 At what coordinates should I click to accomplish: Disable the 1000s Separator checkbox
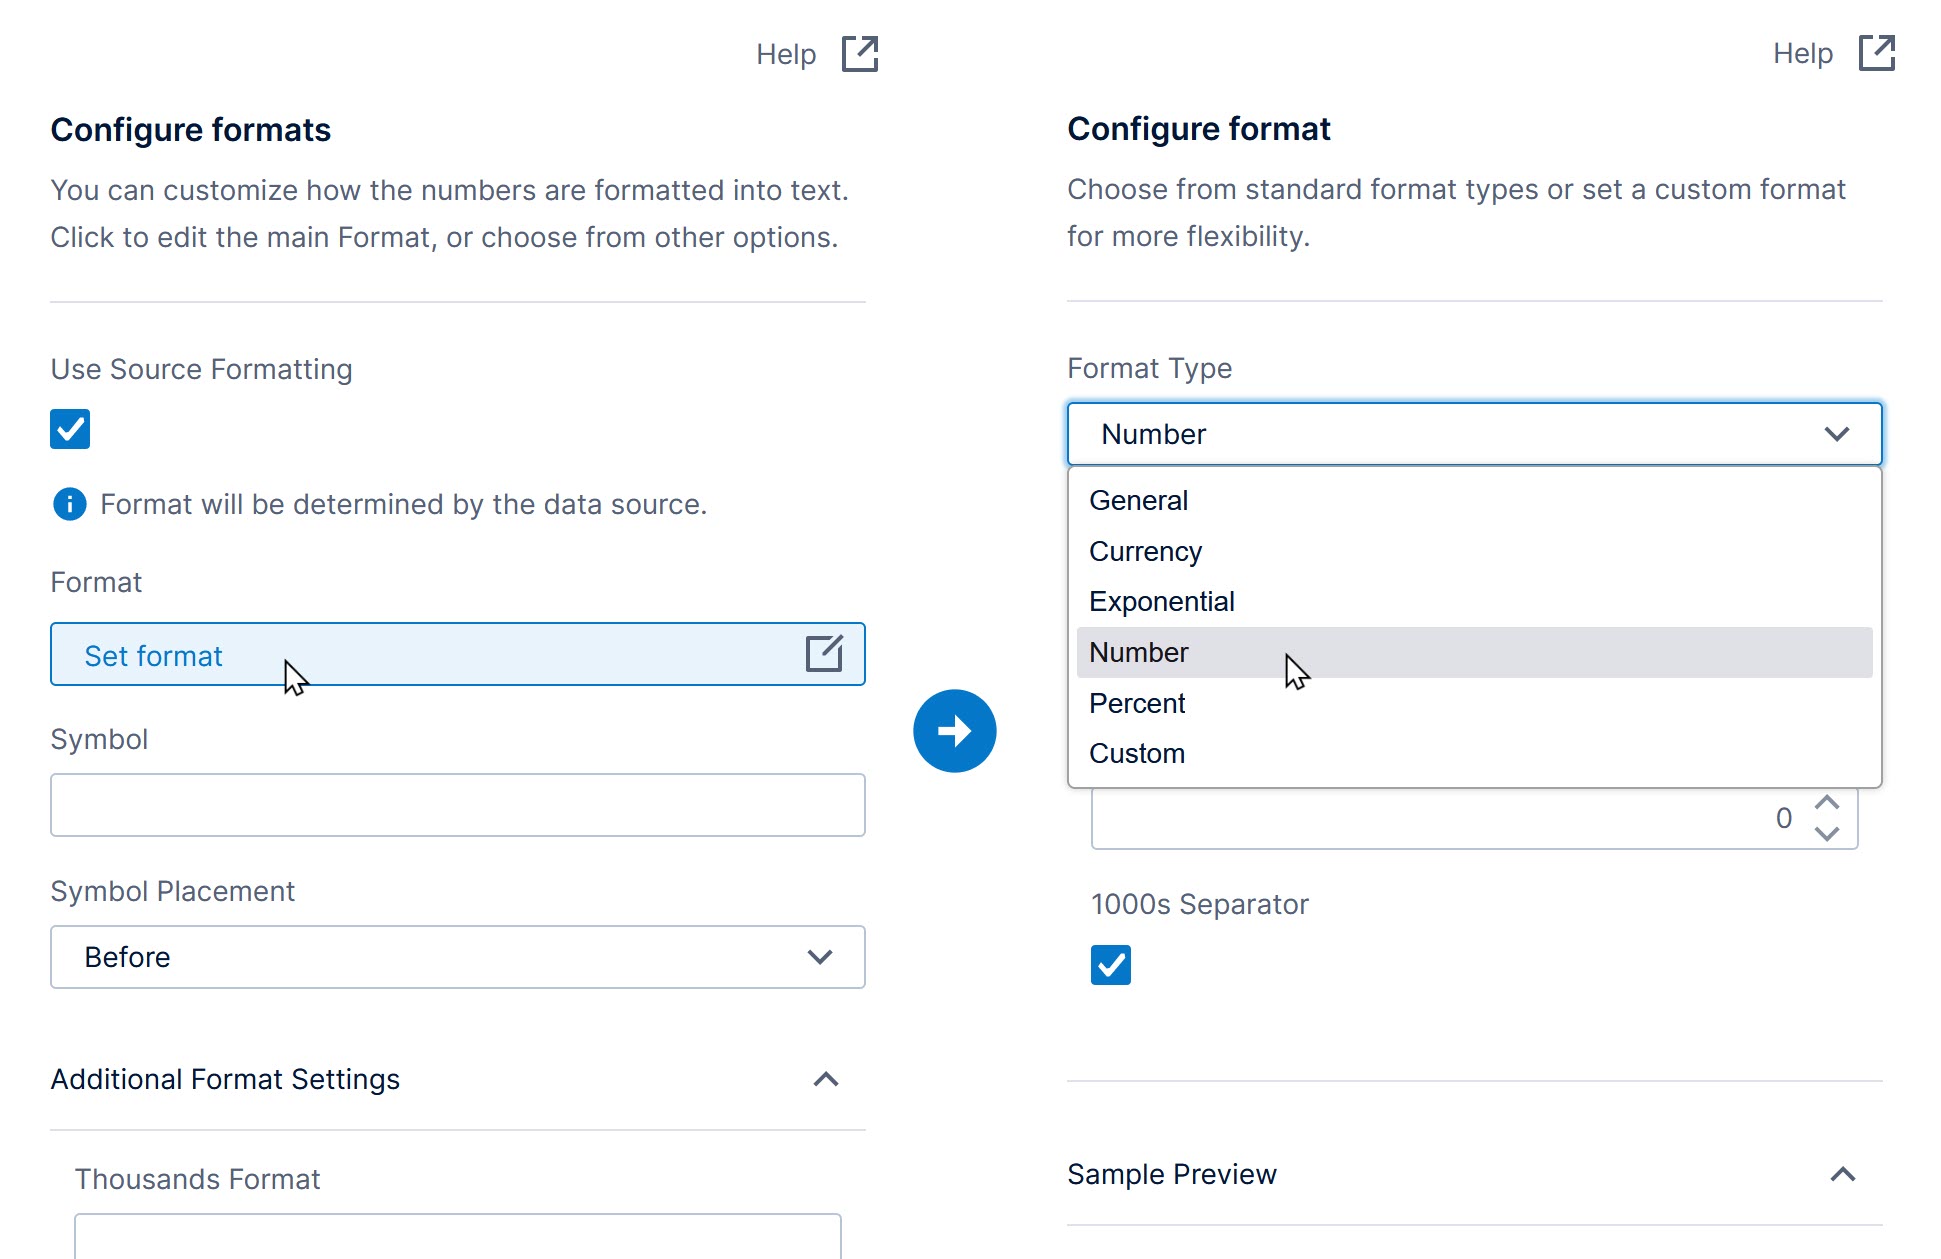click(1110, 965)
